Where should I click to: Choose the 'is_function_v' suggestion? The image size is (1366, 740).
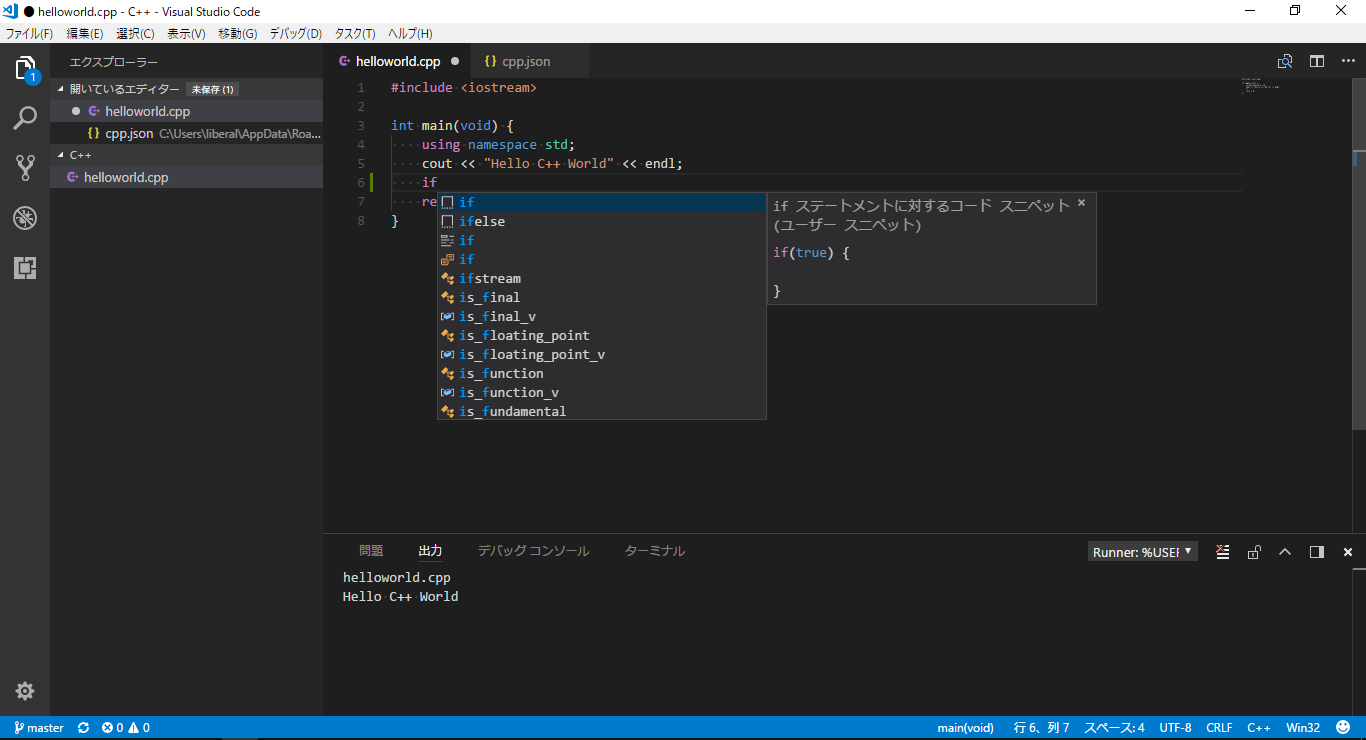click(x=602, y=392)
